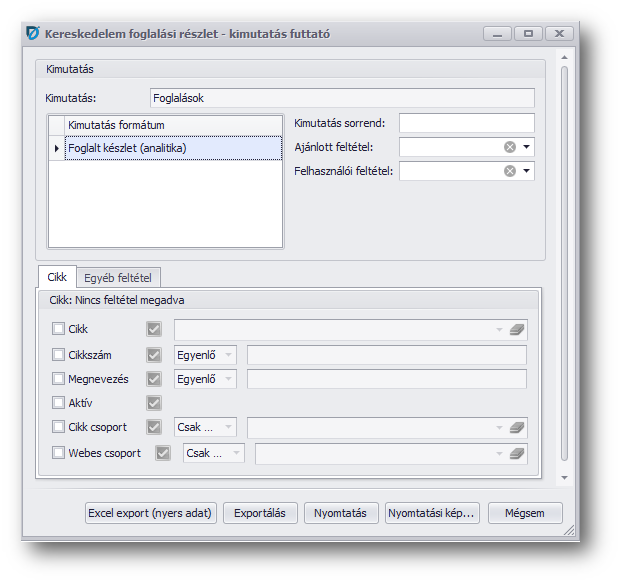The width and height of the screenshot is (622, 584).
Task: Open Cikk csoport Csak operator dropdown
Action: pos(228,428)
